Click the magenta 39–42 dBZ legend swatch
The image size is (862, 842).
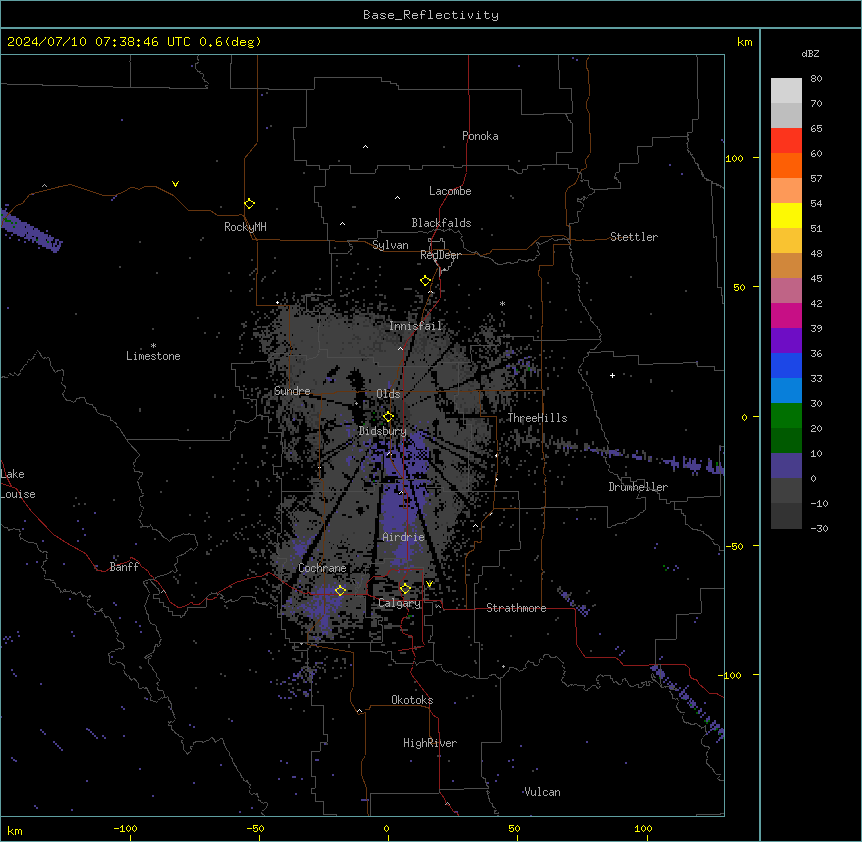coord(786,315)
